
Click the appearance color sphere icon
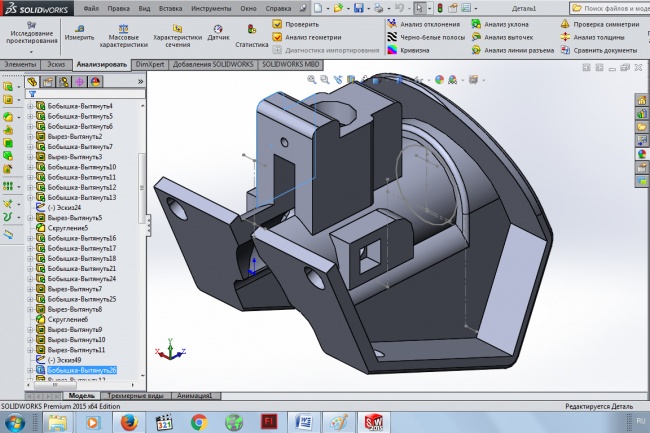[439, 80]
